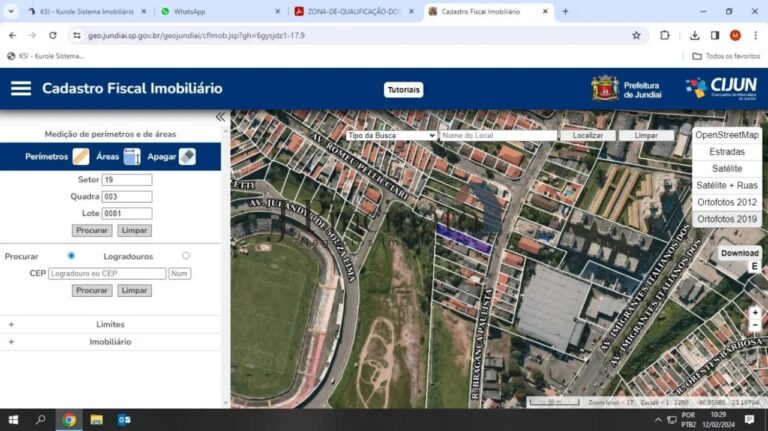
Task: Click the Logradouro ou CEP field
Action: [107, 273]
